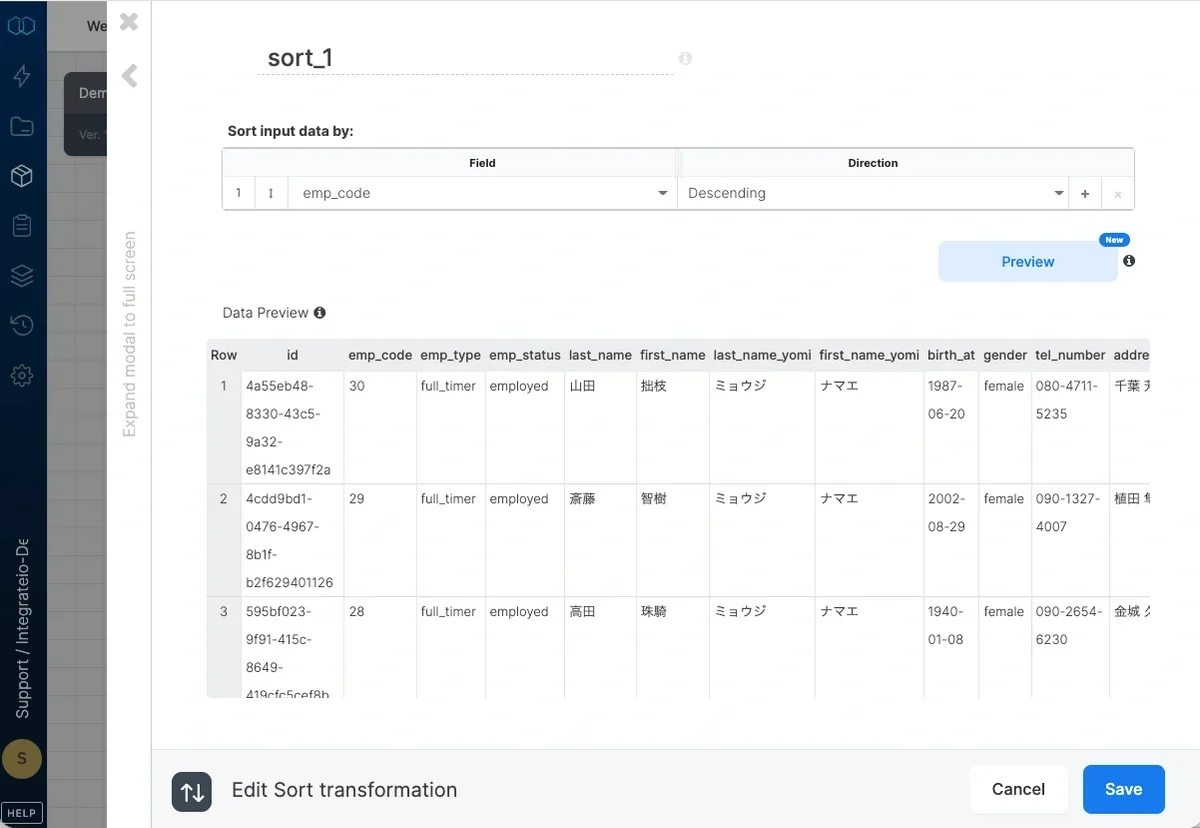Screen dimensions: 1200x828
Task: Click the birth date 2002-08-29 cell
Action: click(x=951, y=541)
